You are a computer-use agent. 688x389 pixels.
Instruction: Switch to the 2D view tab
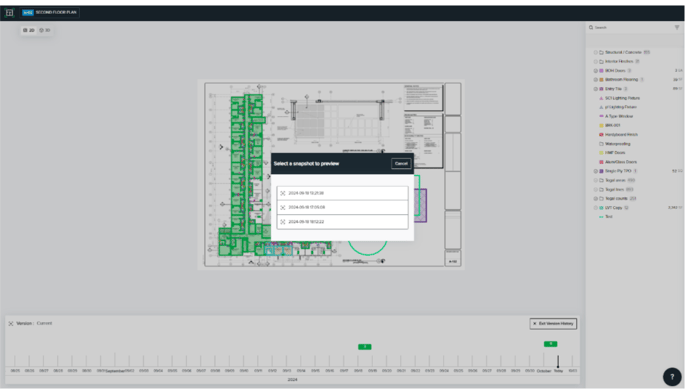point(29,30)
